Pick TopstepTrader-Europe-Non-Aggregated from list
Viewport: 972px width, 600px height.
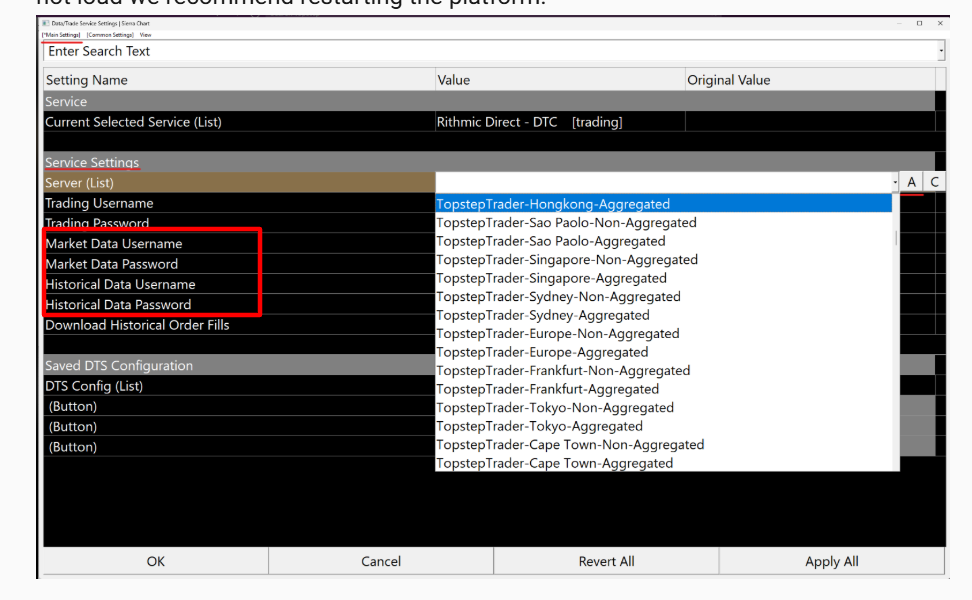[x=664, y=333]
